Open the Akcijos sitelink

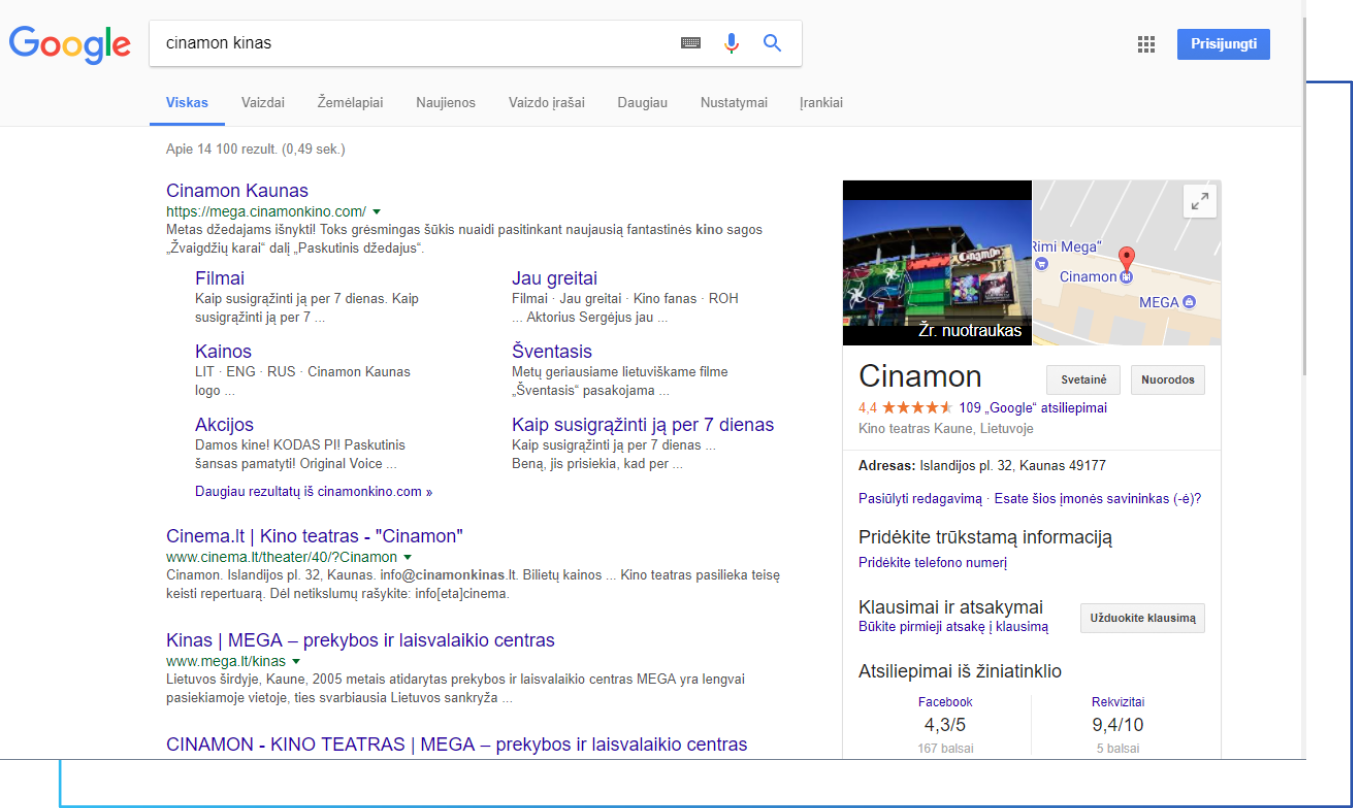[x=224, y=424]
